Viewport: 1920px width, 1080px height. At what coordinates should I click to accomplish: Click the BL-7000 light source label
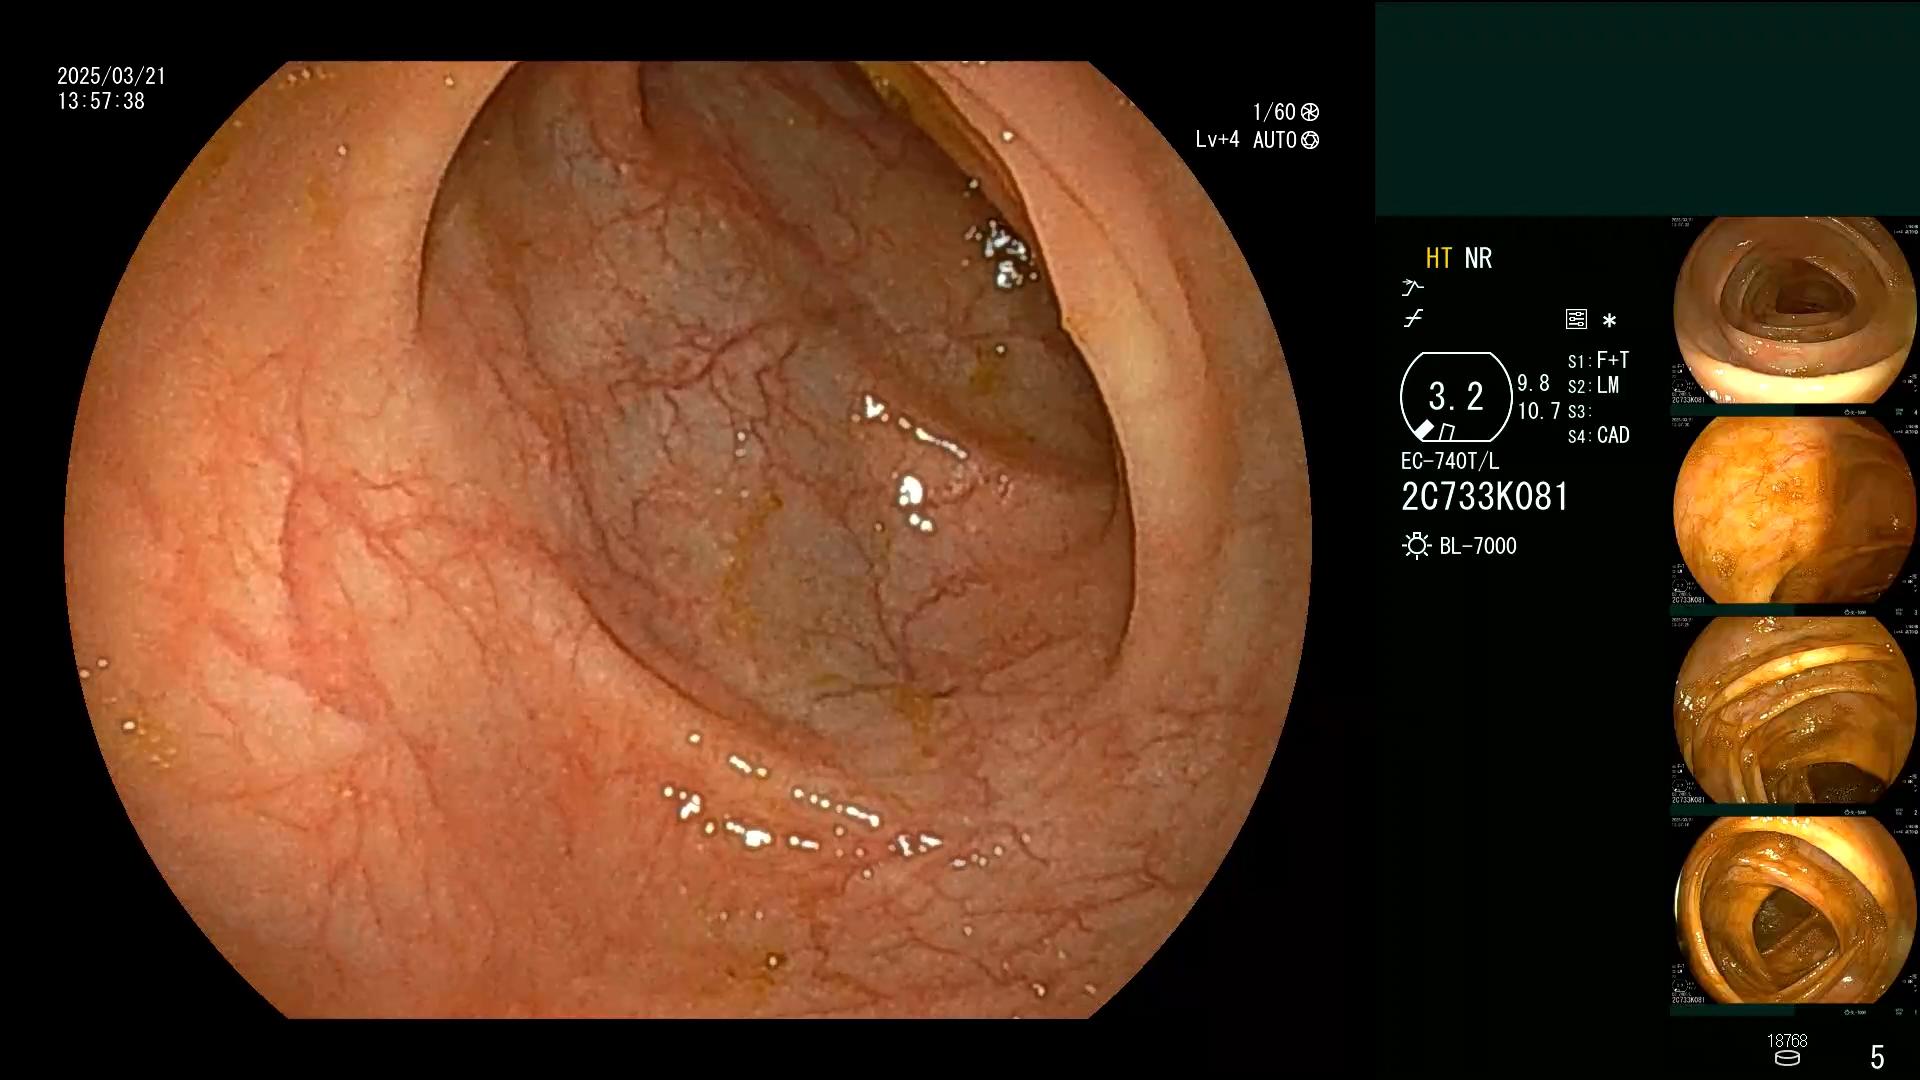pos(1477,546)
